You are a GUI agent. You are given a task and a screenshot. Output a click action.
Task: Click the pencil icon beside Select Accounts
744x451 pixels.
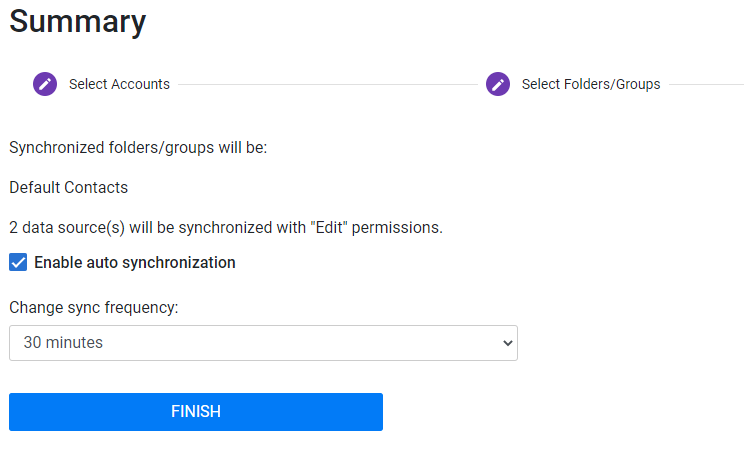[45, 84]
